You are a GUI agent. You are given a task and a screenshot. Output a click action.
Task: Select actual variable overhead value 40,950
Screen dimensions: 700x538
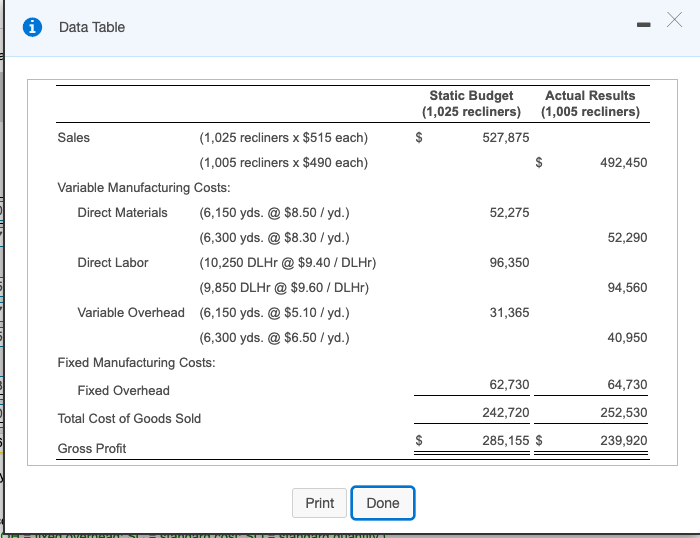(627, 338)
